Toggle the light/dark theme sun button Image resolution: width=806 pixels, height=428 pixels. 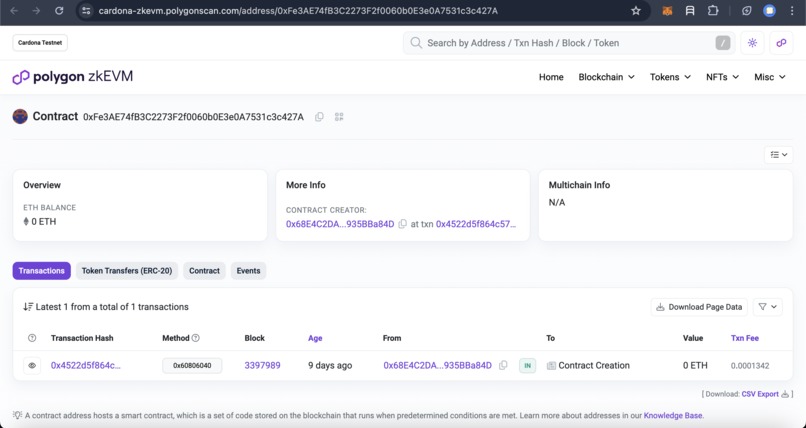(x=752, y=43)
